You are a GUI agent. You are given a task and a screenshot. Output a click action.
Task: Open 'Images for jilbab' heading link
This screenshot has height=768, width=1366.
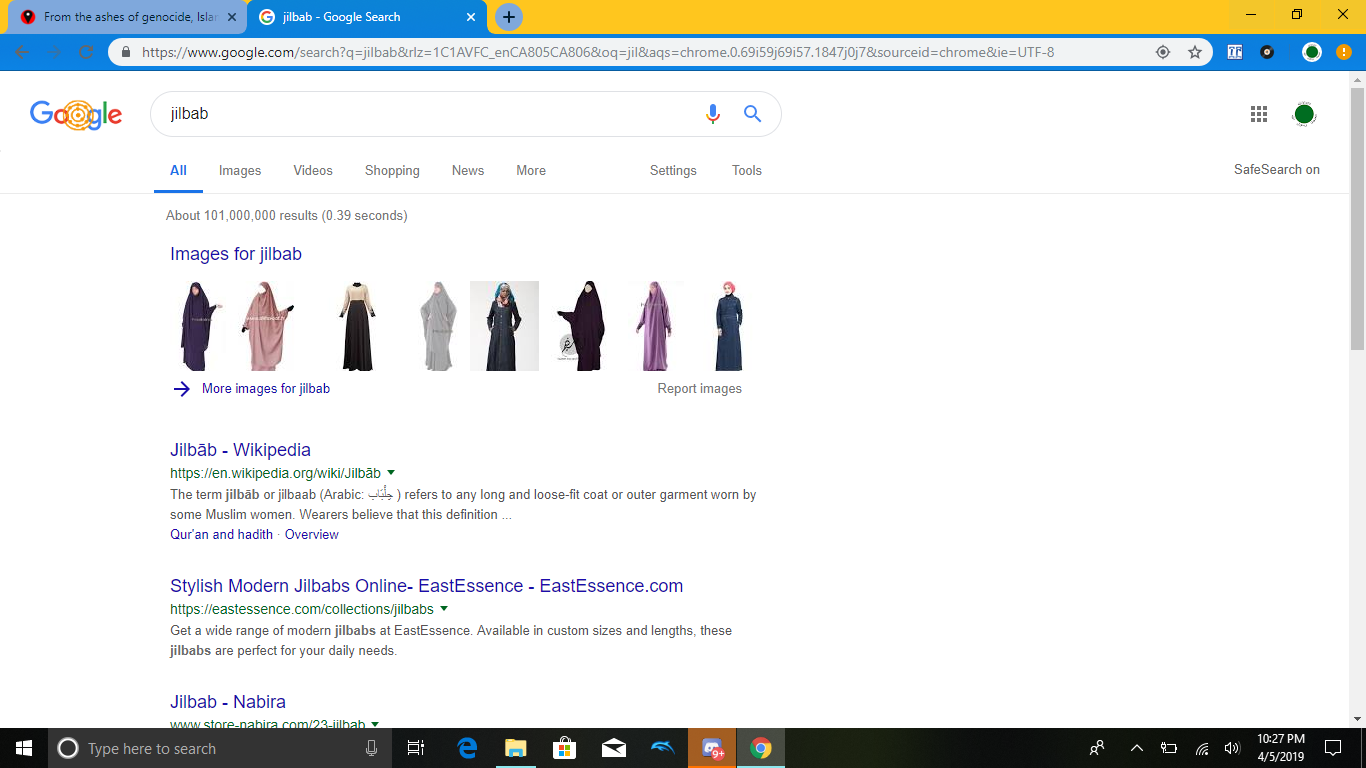point(236,254)
